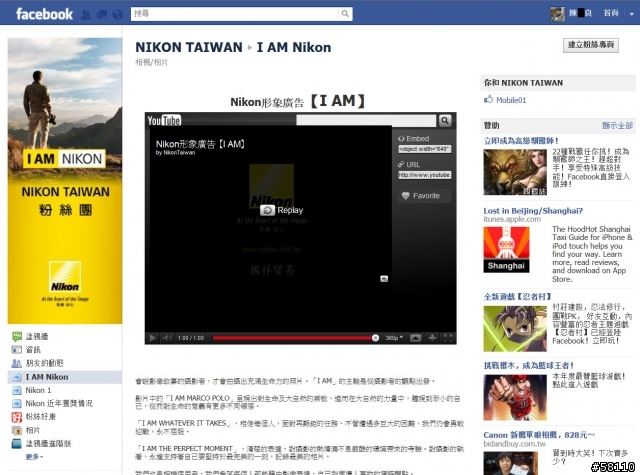Click the Favorite heart button
Image resolution: width=640 pixels, height=475 pixels.
tap(424, 196)
